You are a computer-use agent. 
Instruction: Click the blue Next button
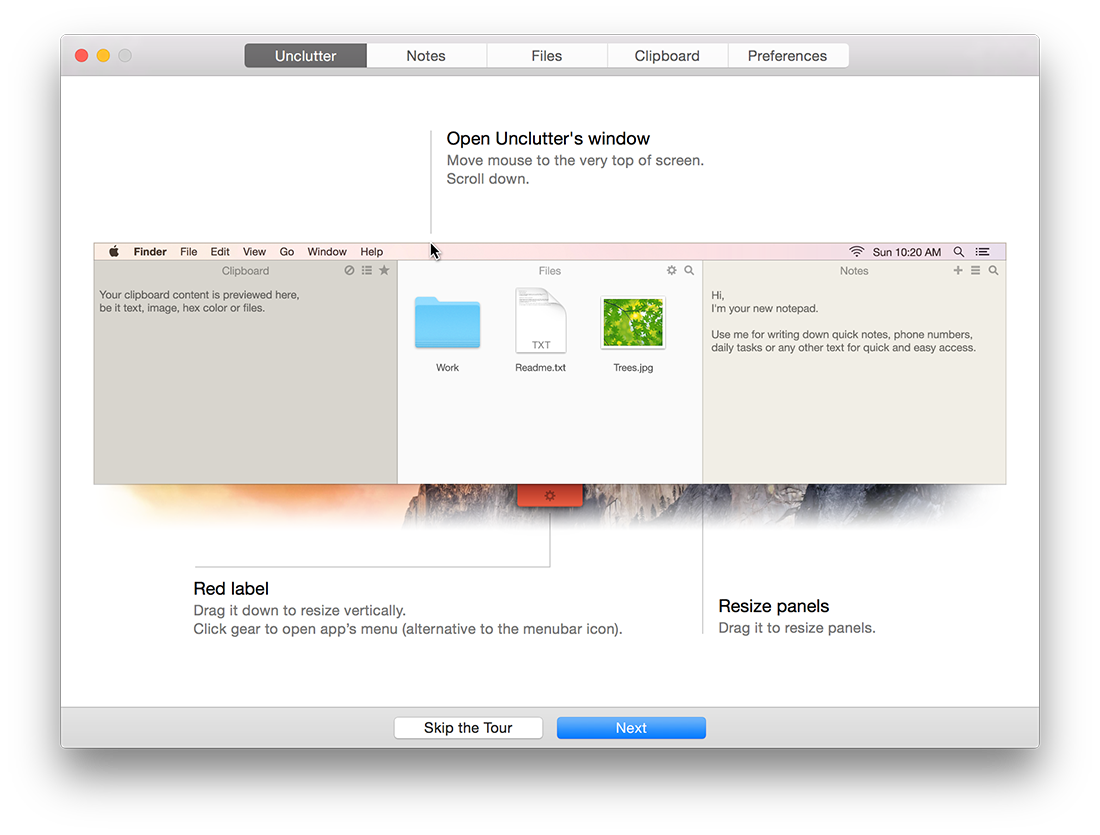click(x=631, y=728)
